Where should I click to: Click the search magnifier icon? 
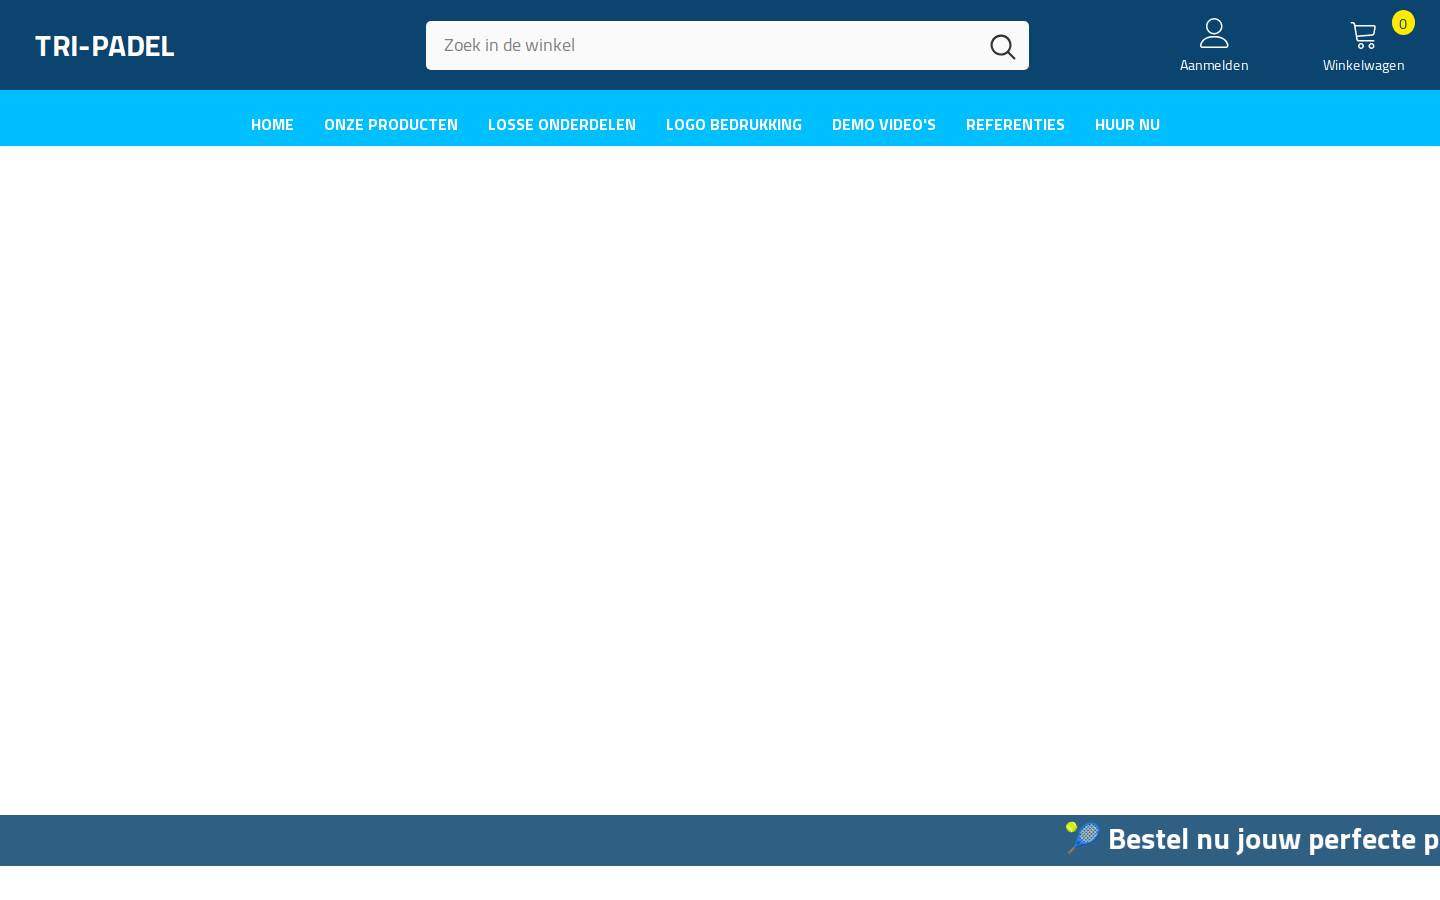(x=1002, y=46)
